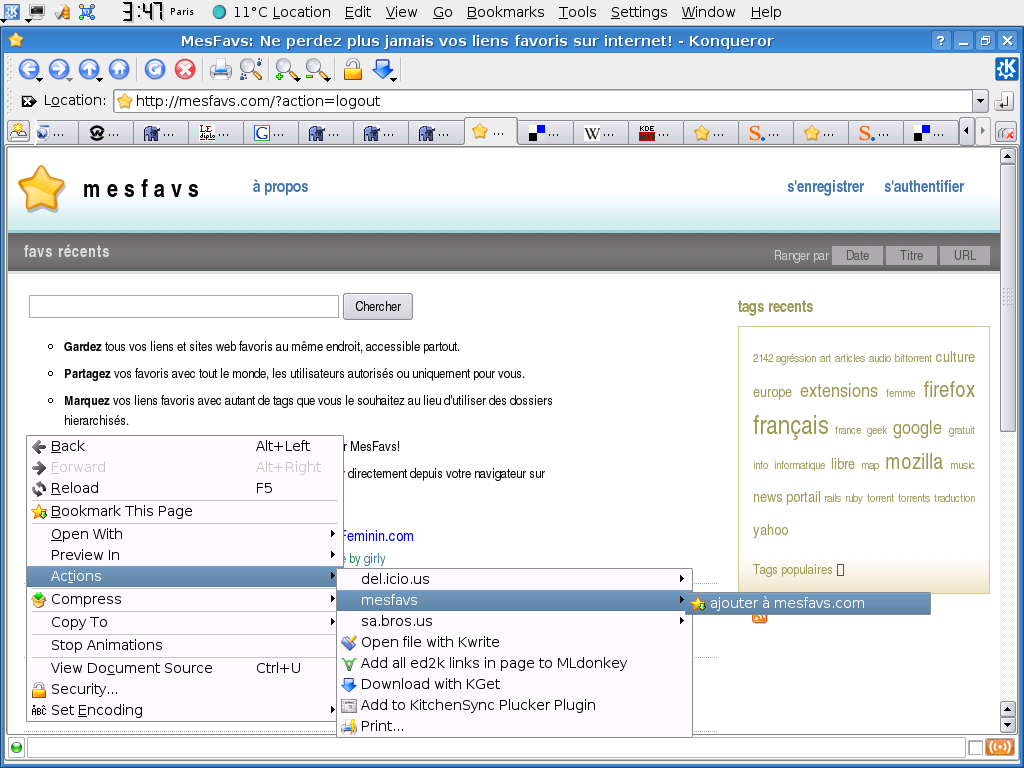The image size is (1024, 768).
Task: Sort favs by URL
Action: click(x=965, y=255)
